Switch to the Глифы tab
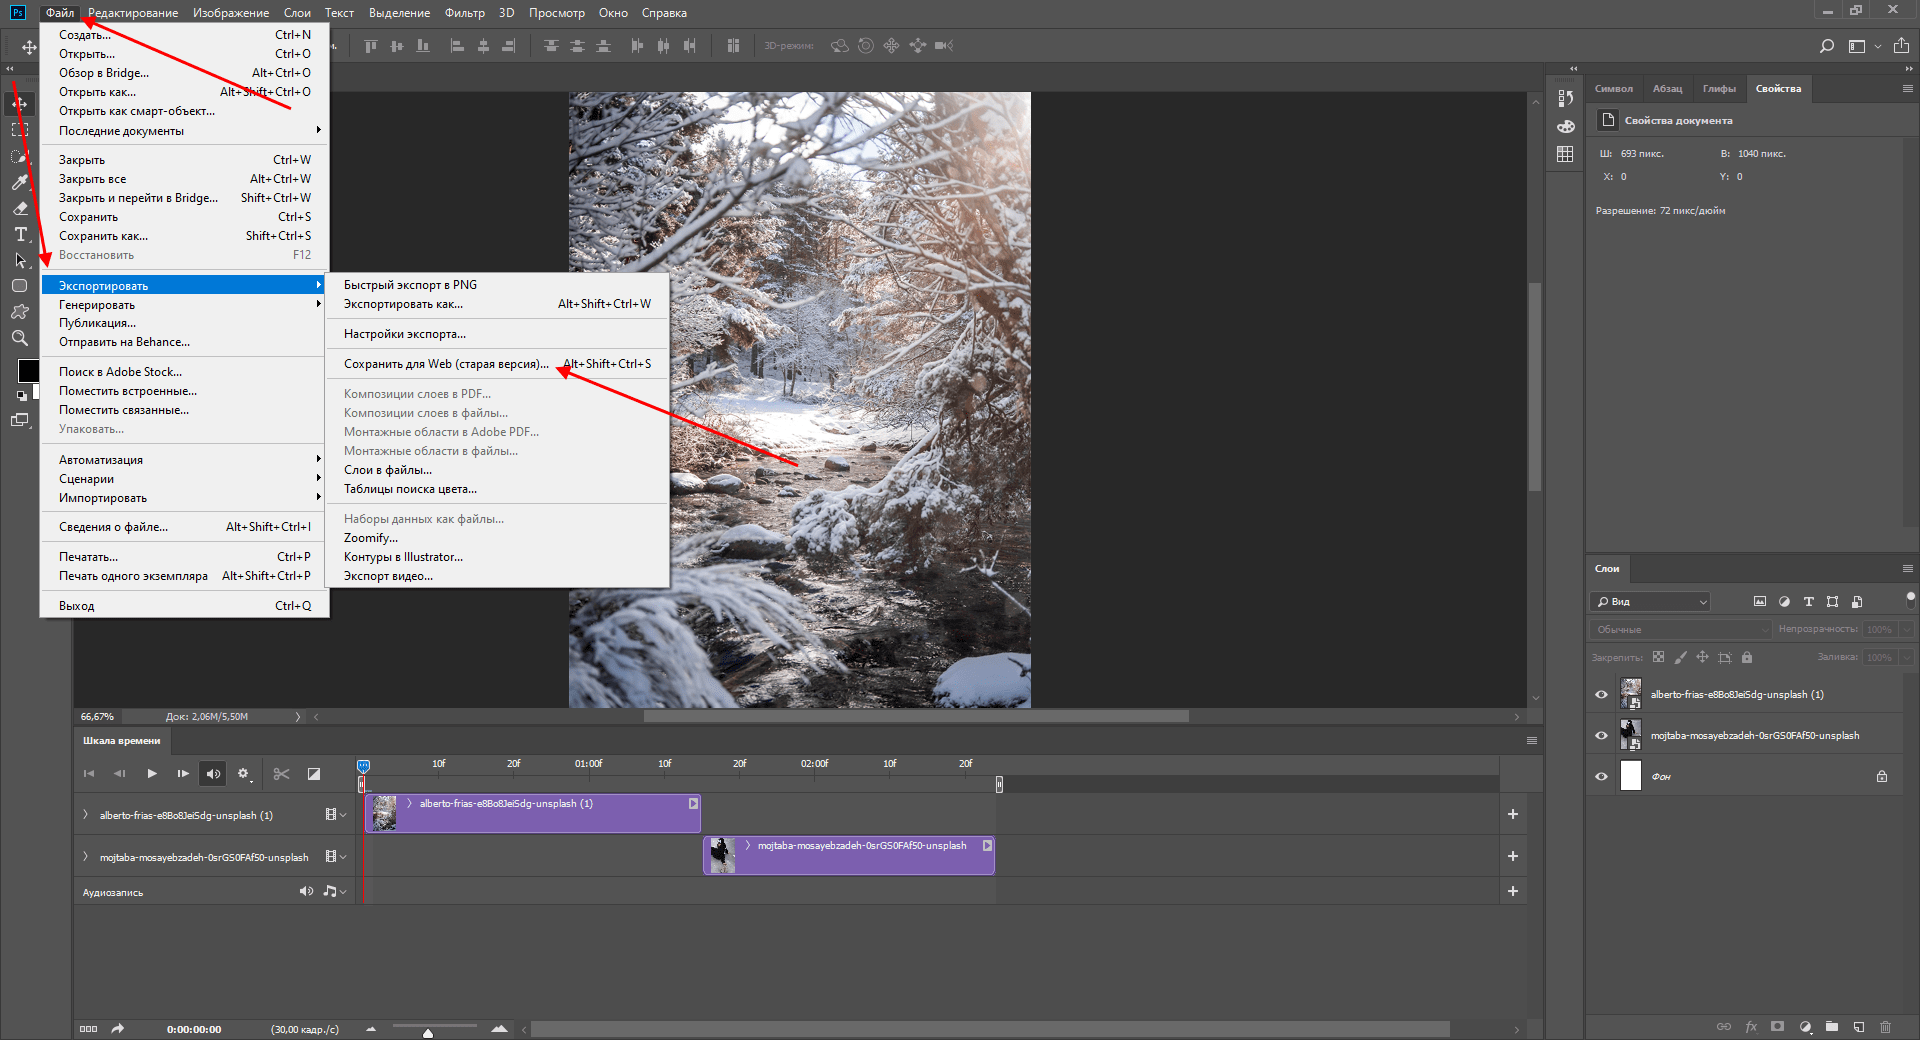This screenshot has width=1920, height=1040. coord(1719,89)
